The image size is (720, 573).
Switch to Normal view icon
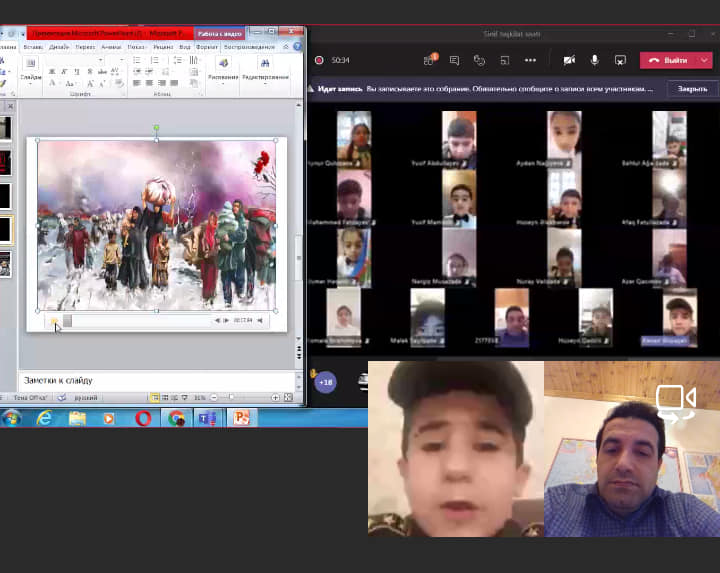click(x=155, y=398)
